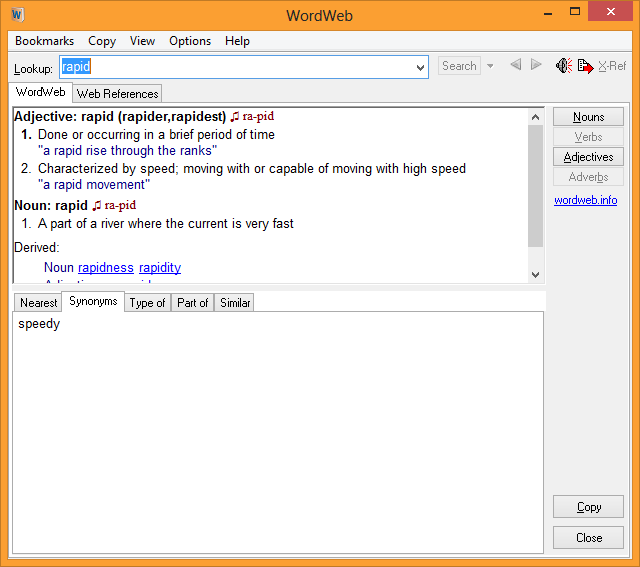
Task: Click definition pane scroll up arrow
Action: [x=535, y=118]
